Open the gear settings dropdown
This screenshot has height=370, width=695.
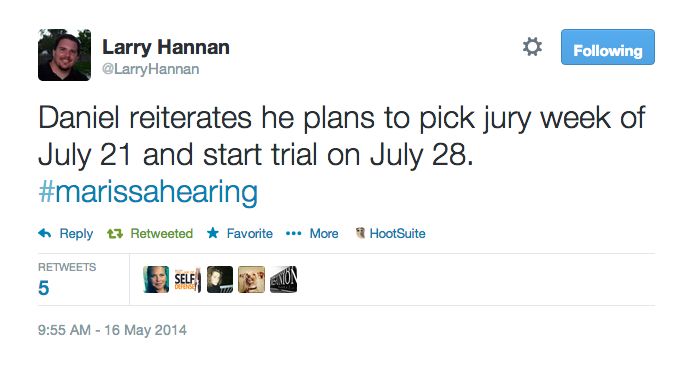coord(532,47)
